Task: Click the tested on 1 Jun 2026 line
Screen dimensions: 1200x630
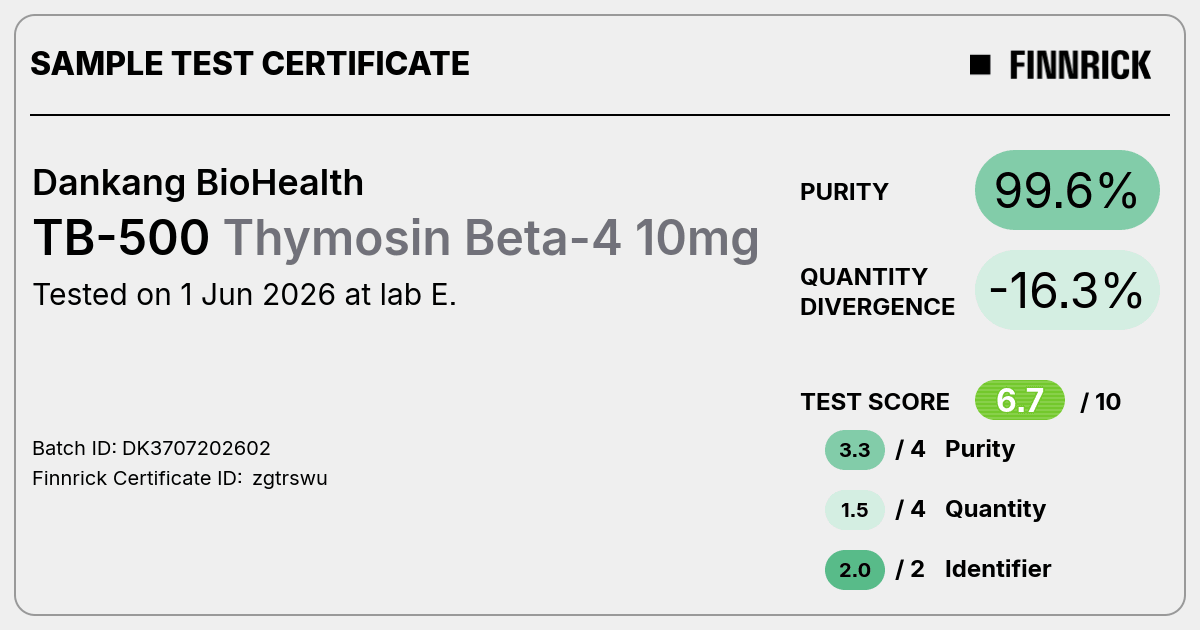Action: click(x=245, y=295)
